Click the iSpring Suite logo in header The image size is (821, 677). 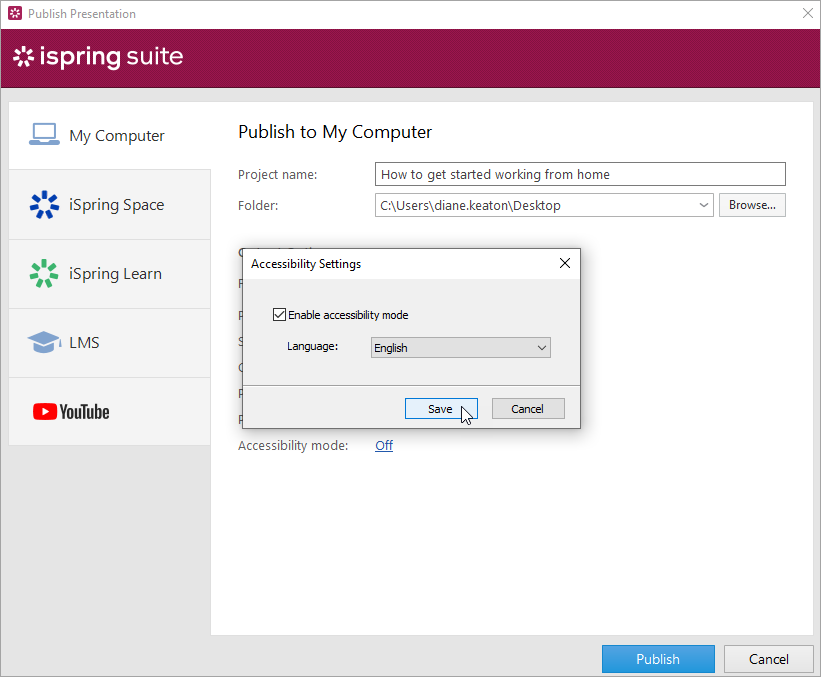[x=98, y=57]
